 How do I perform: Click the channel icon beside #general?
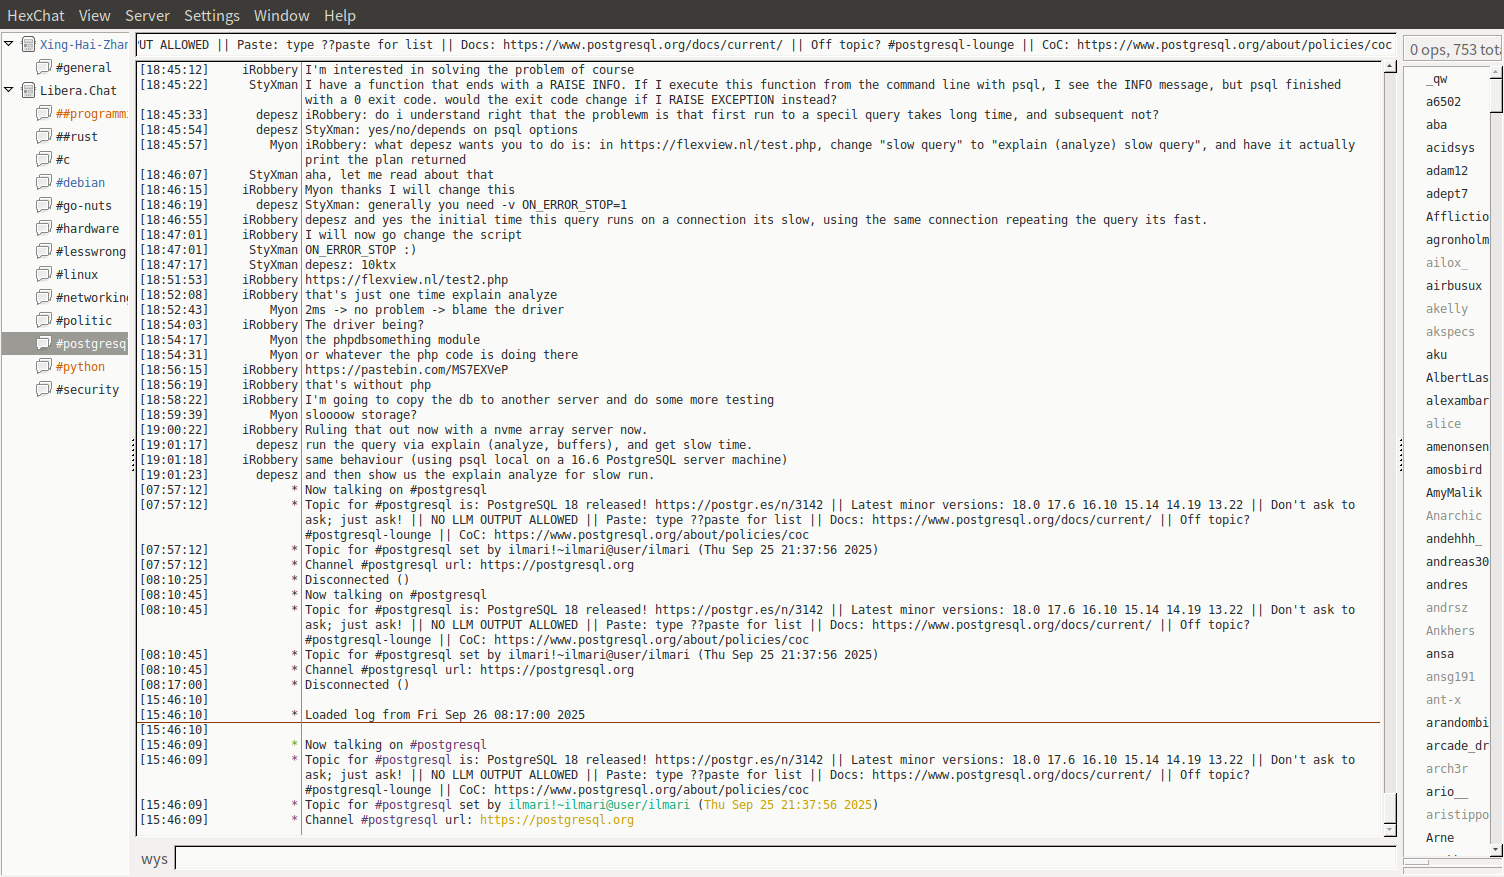(43, 67)
